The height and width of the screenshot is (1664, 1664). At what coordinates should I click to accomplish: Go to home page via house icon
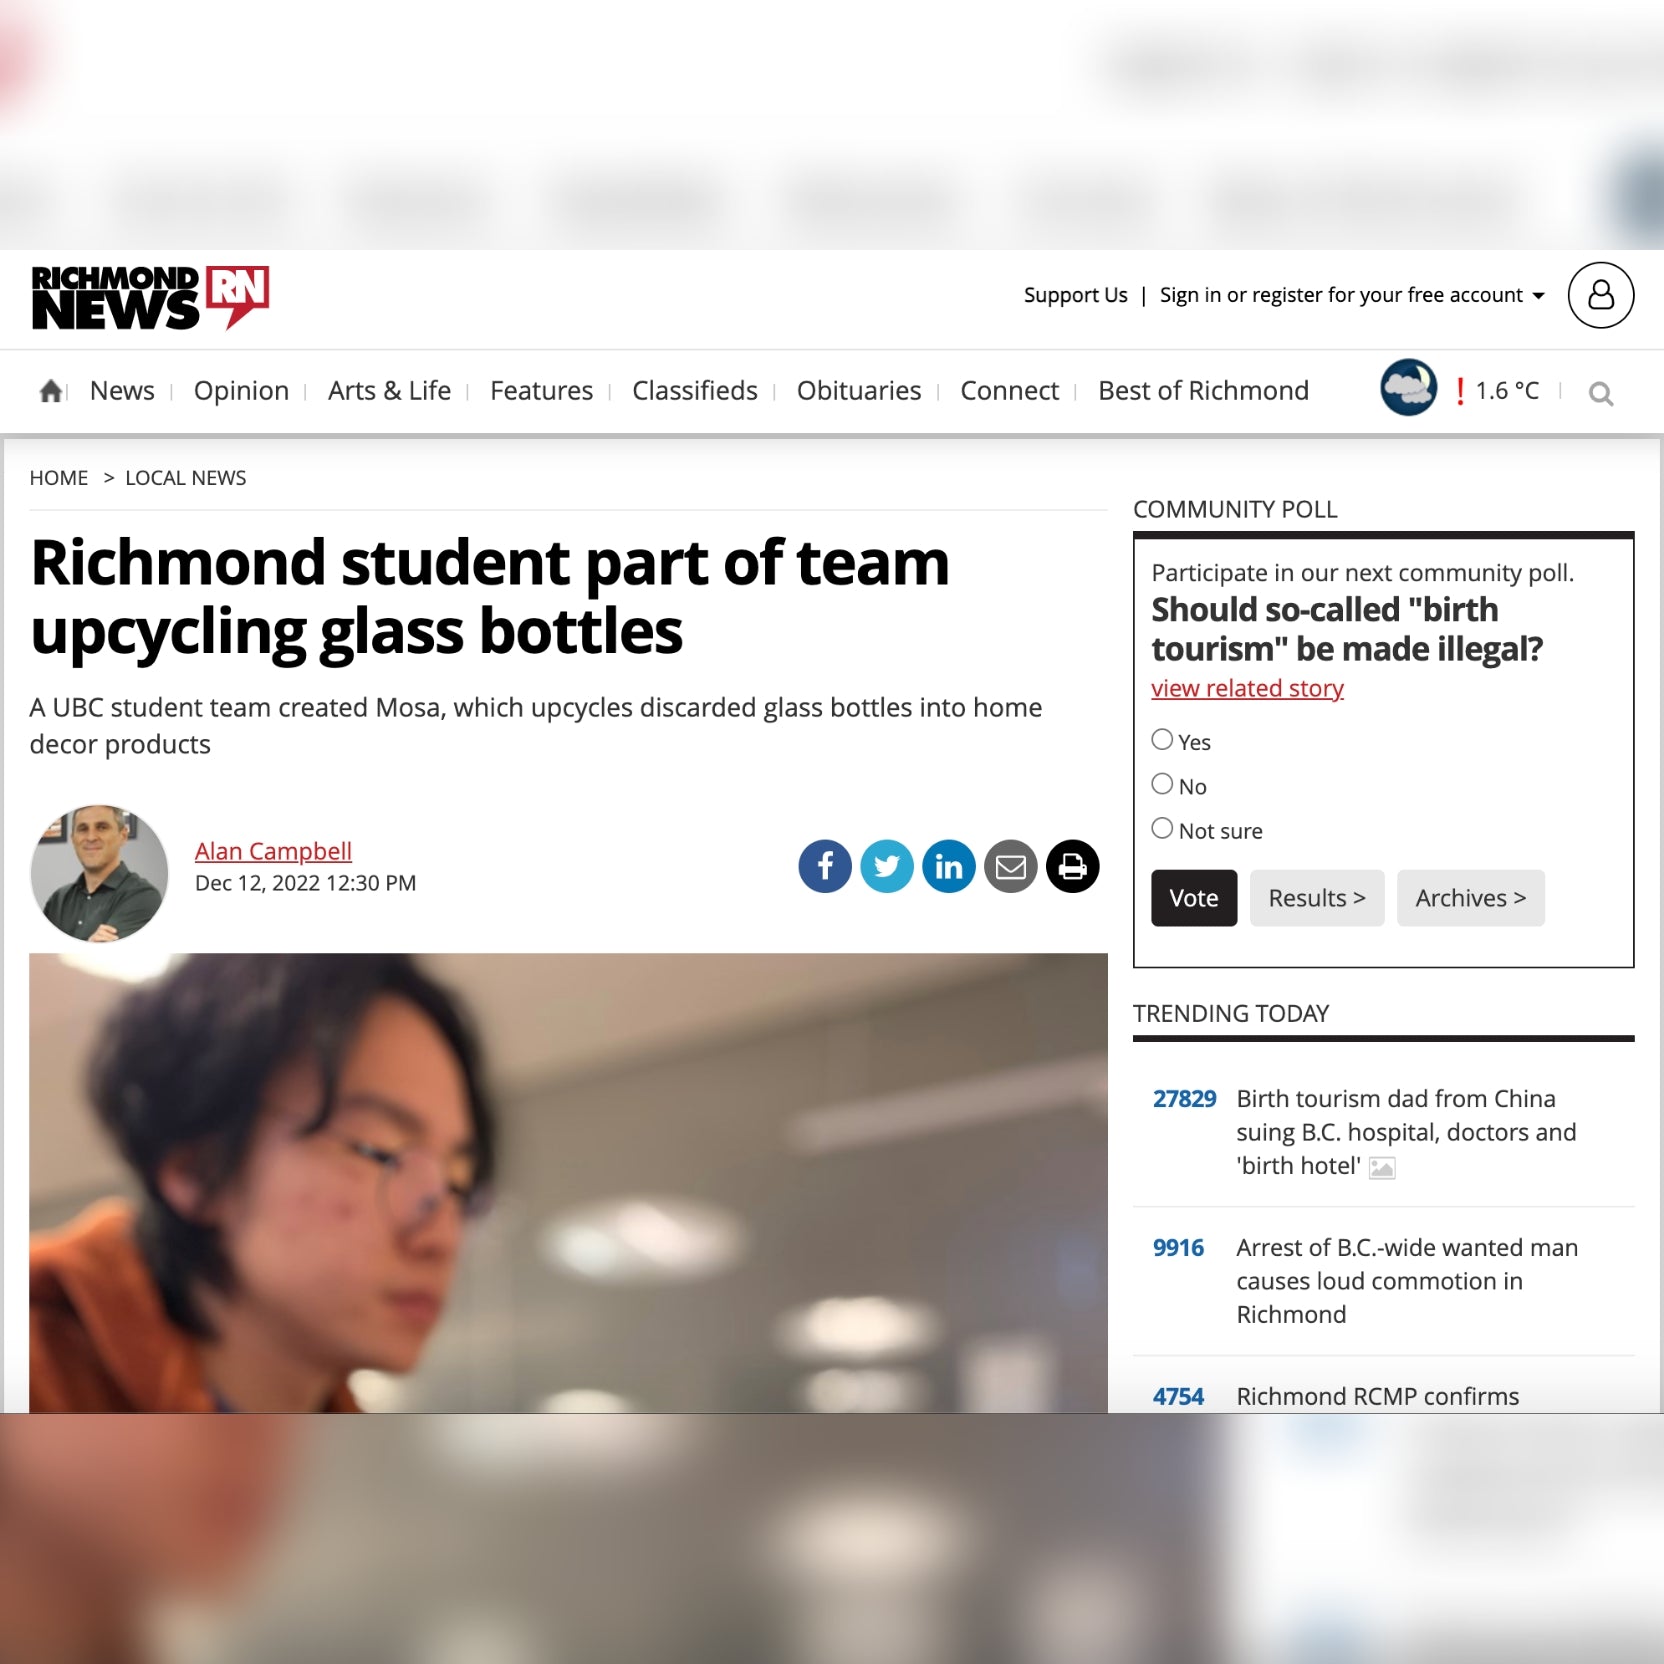point(51,391)
